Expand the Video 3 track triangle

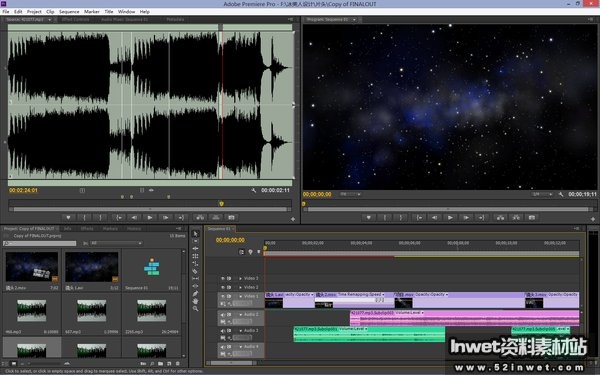[x=240, y=278]
